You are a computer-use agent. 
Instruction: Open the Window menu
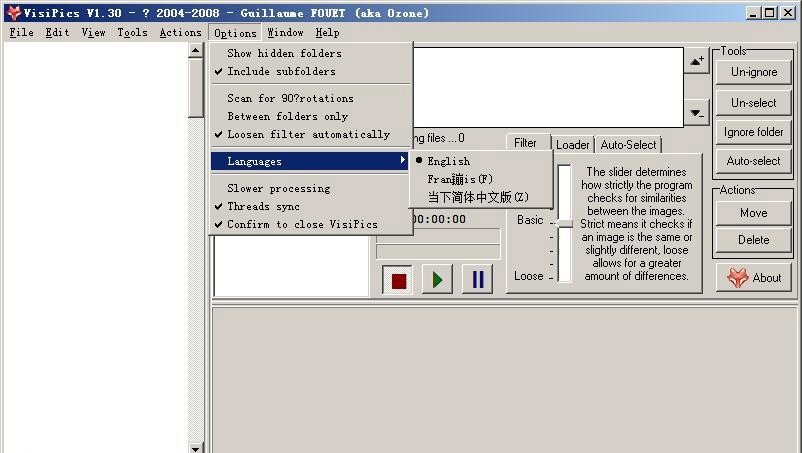(x=285, y=32)
